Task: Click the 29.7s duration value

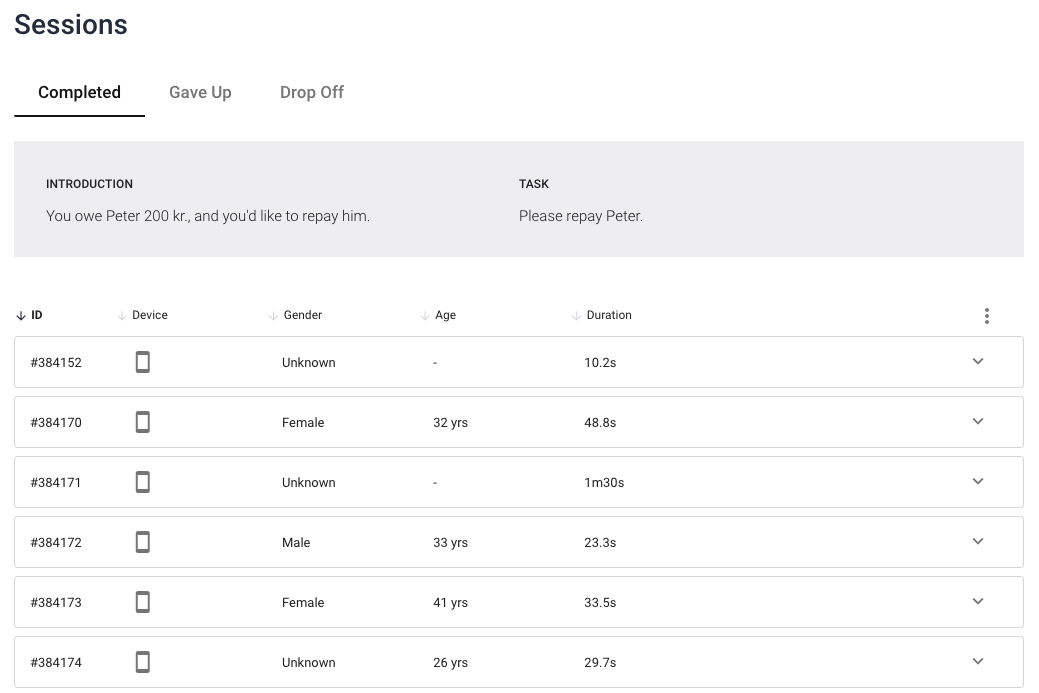Action: pyautogui.click(x=600, y=662)
